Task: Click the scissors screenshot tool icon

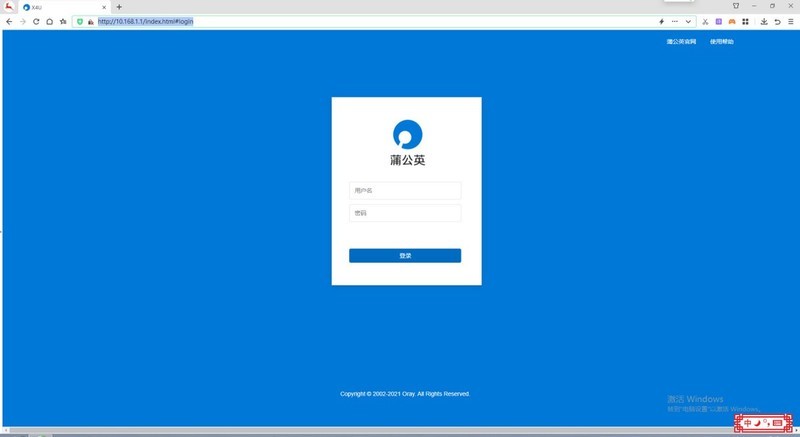Action: tap(705, 21)
